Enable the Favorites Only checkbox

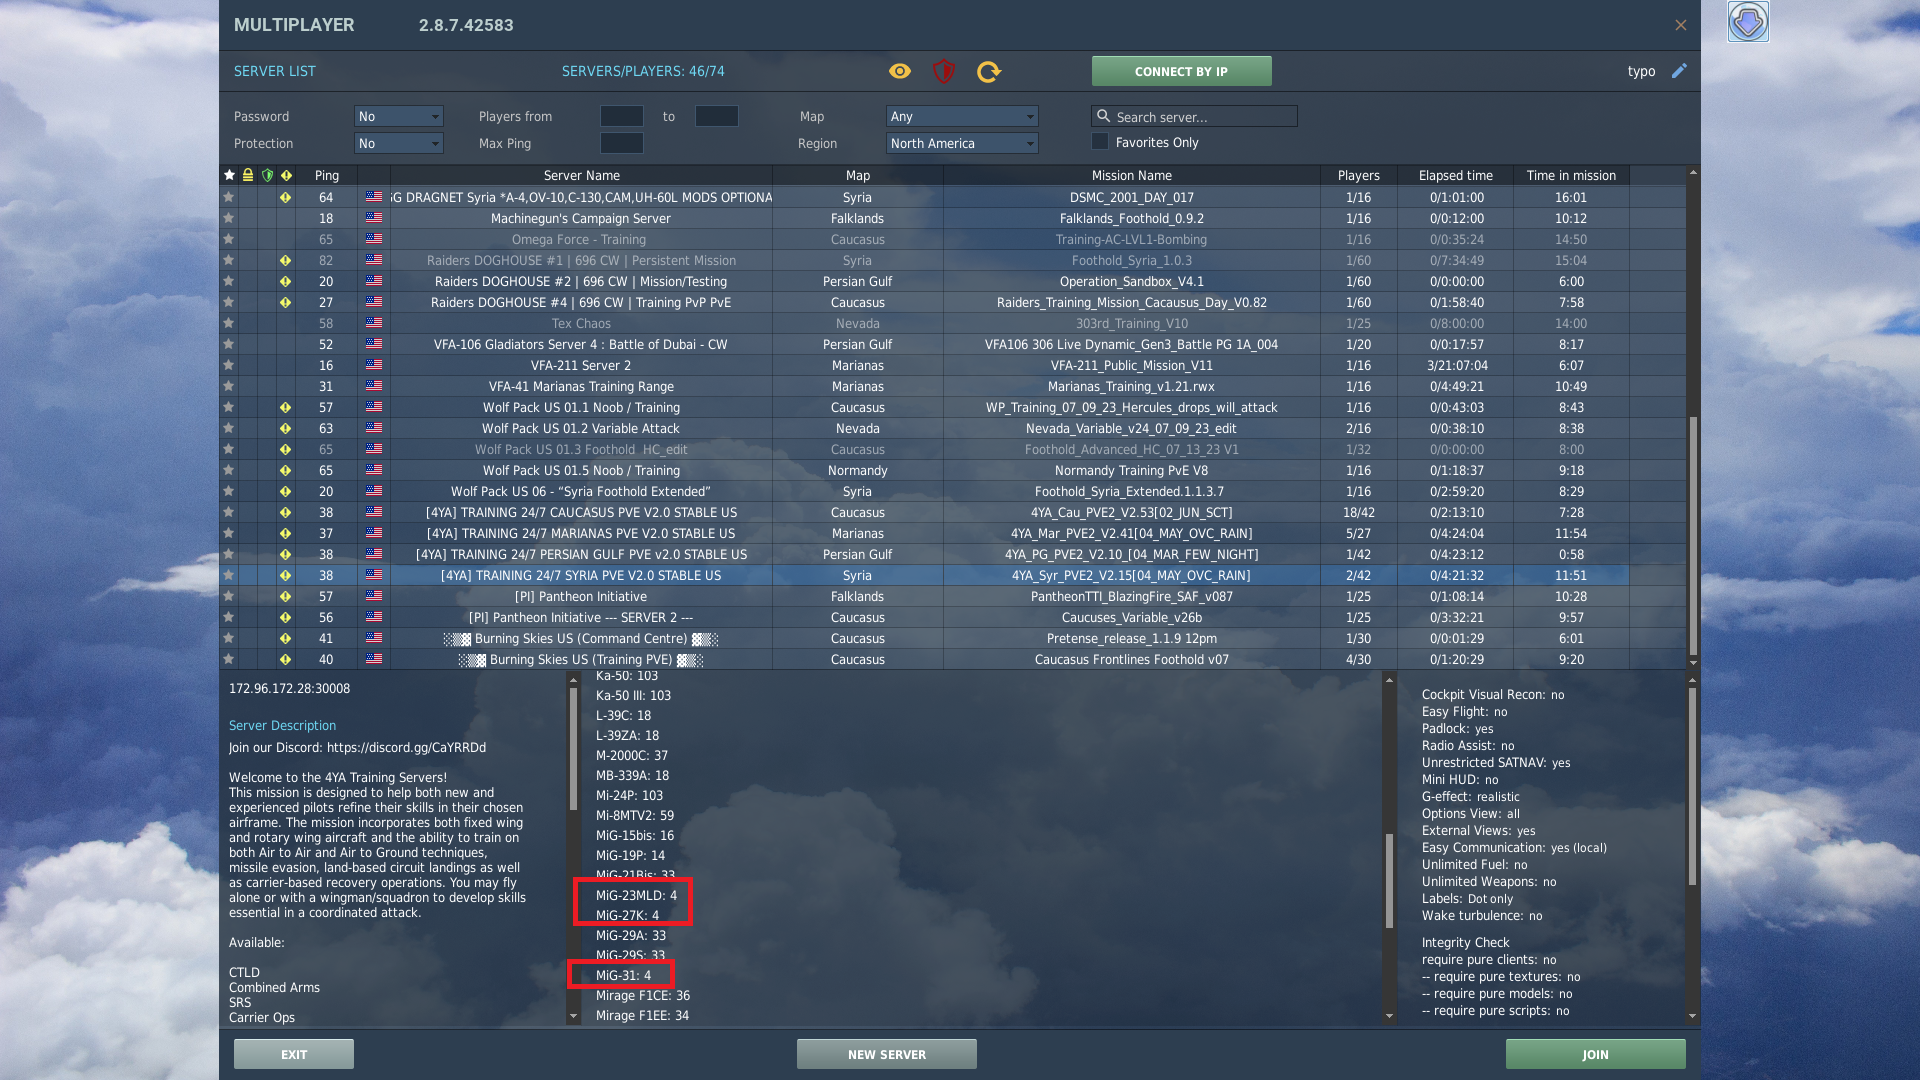click(1100, 142)
